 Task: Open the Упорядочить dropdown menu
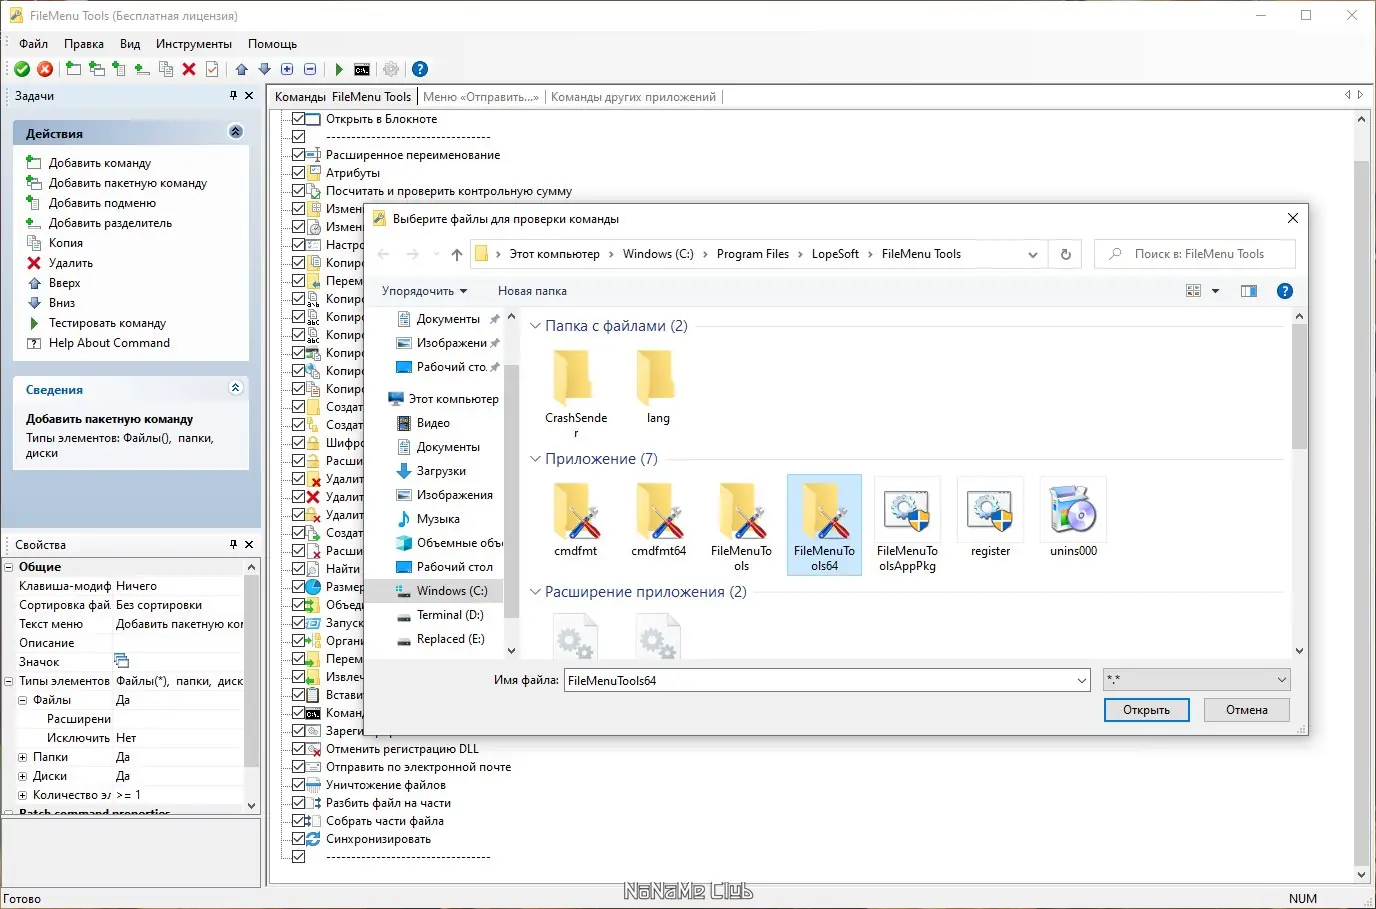424,291
